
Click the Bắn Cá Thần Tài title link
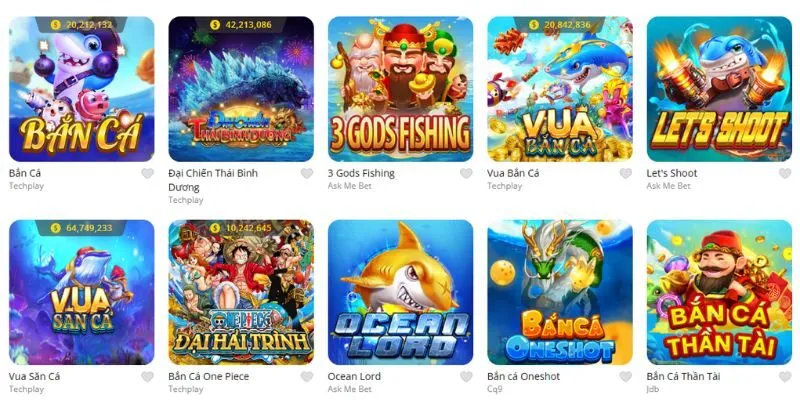coord(684,377)
